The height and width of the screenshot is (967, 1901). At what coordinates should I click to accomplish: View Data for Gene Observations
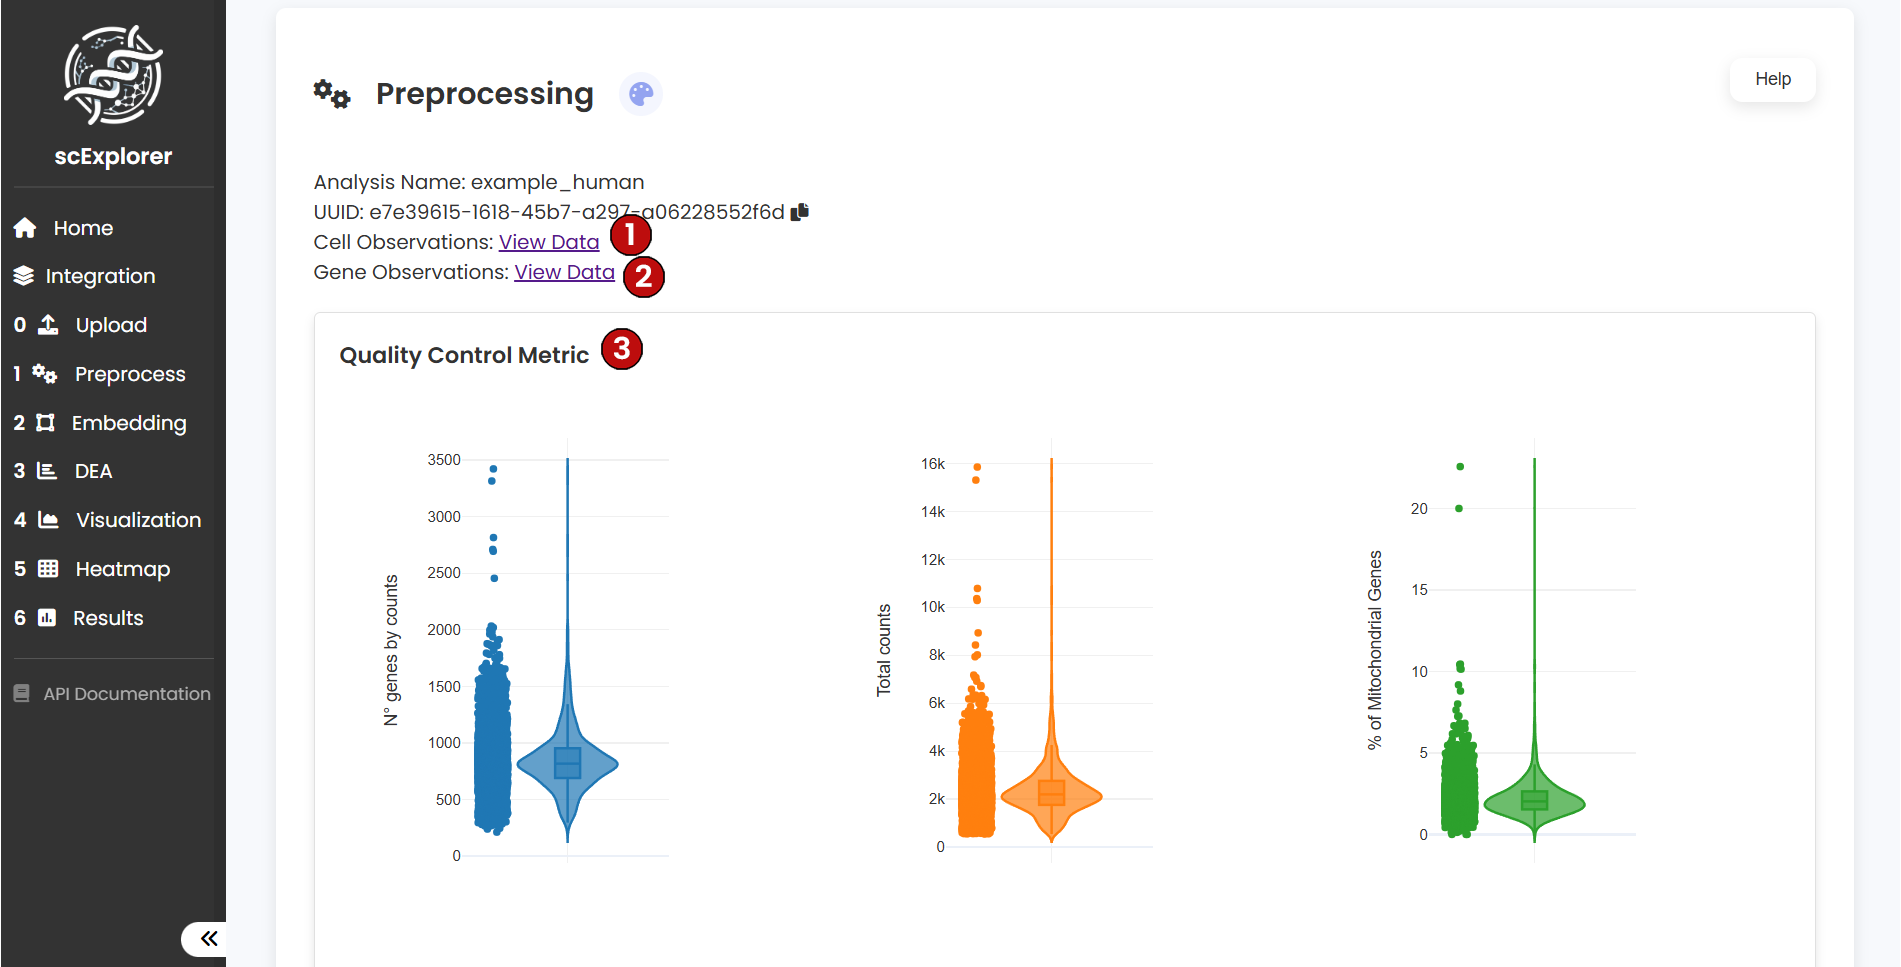coord(564,272)
